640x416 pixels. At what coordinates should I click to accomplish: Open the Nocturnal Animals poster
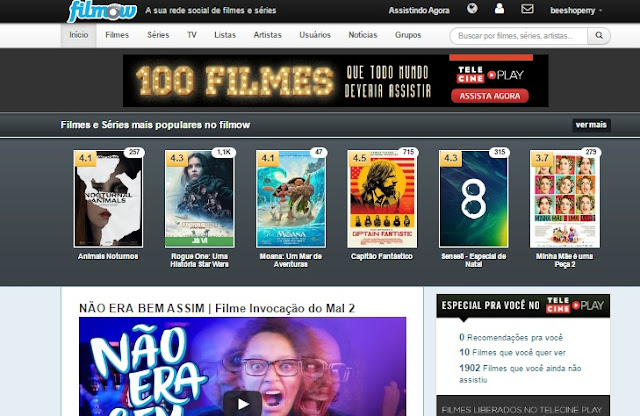click(108, 199)
